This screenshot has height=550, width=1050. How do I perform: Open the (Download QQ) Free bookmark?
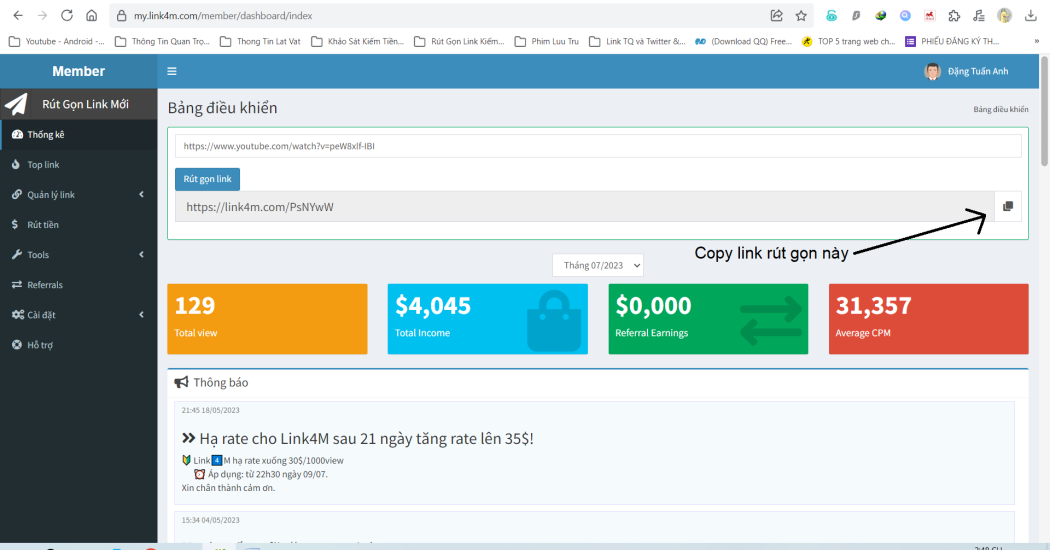[743, 42]
